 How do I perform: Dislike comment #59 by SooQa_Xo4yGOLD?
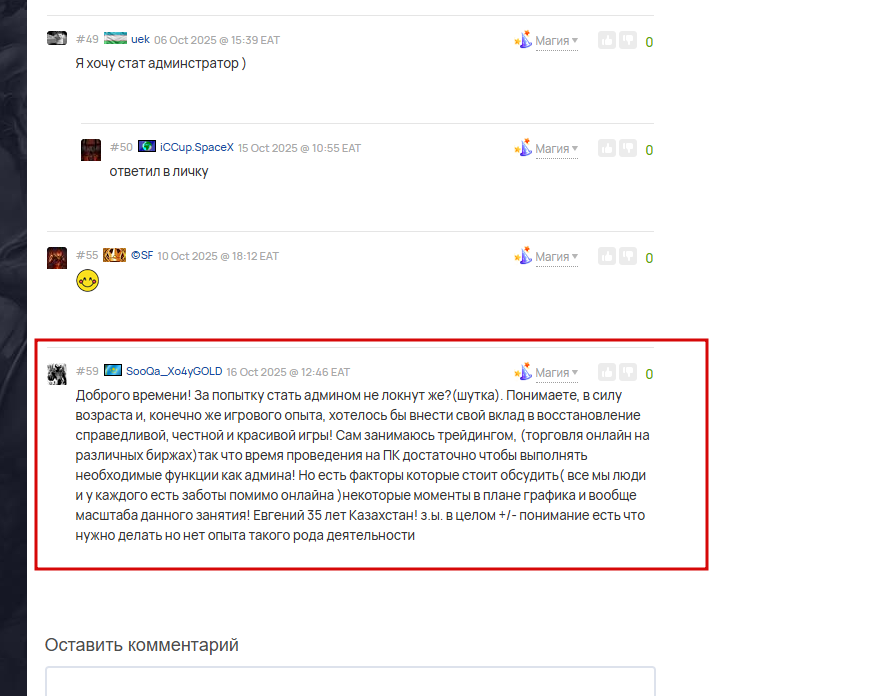(628, 372)
